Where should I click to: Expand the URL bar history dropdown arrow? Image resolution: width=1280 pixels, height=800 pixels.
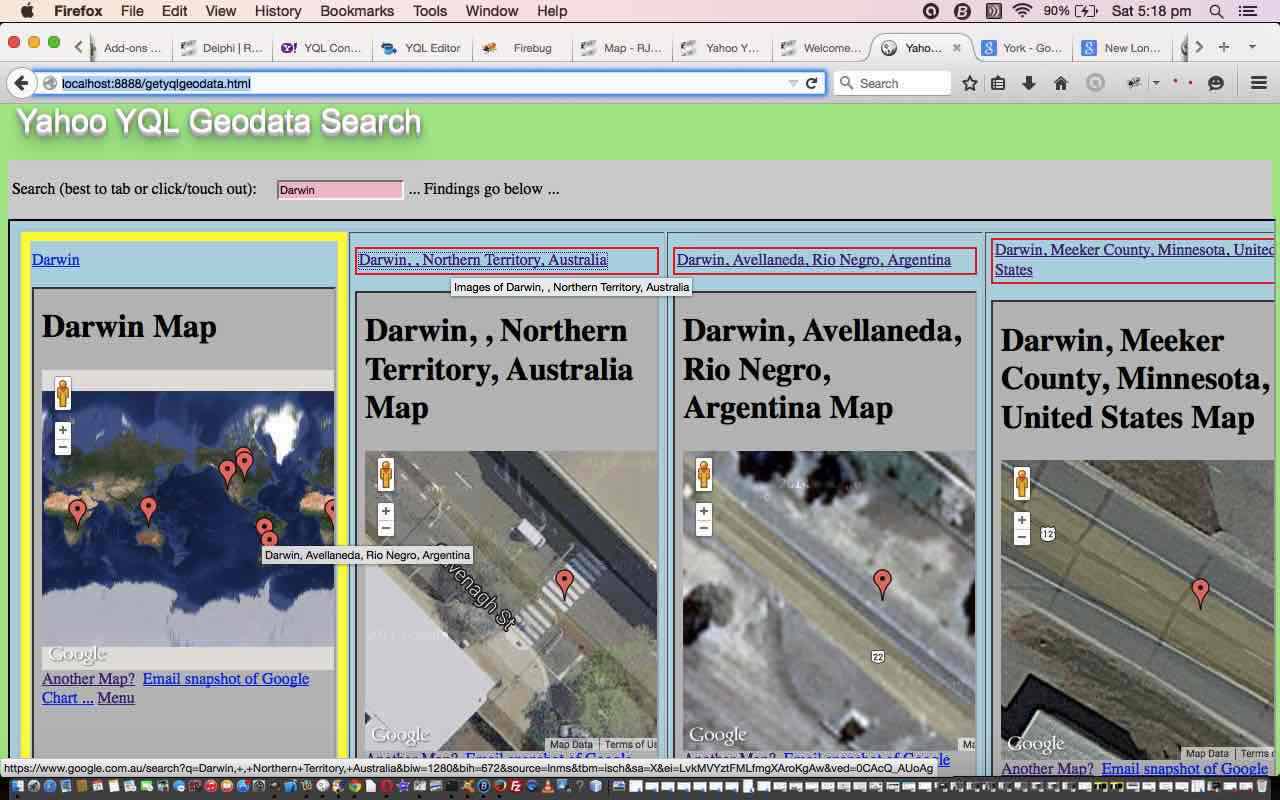point(793,84)
